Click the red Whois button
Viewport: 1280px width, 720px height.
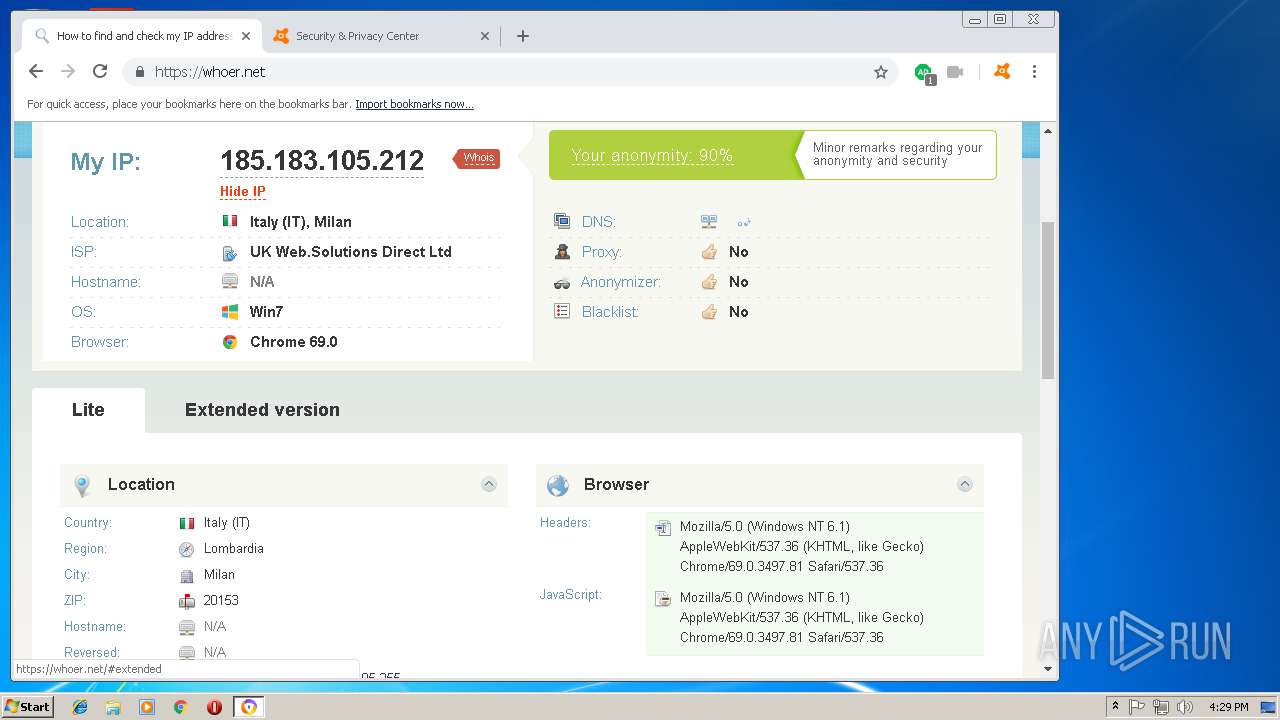tap(477, 158)
